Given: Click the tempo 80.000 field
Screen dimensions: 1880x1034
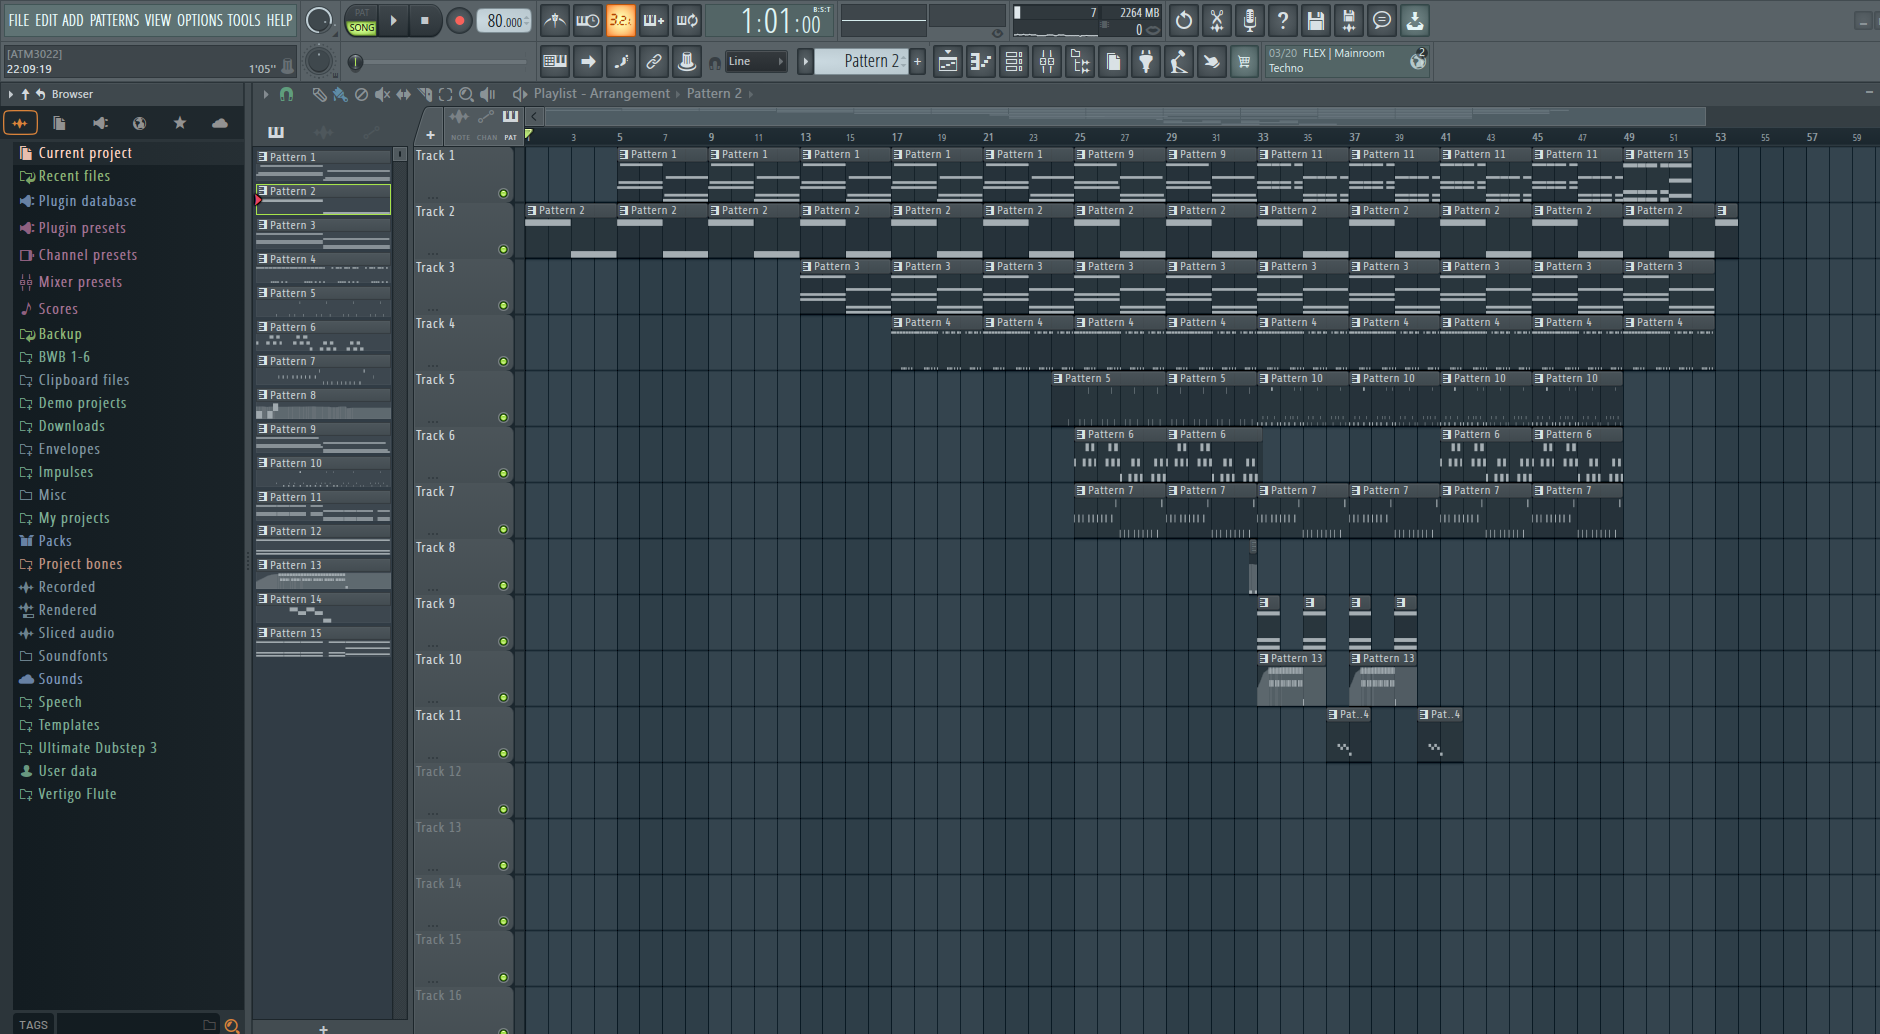Looking at the screenshot, I should (504, 21).
